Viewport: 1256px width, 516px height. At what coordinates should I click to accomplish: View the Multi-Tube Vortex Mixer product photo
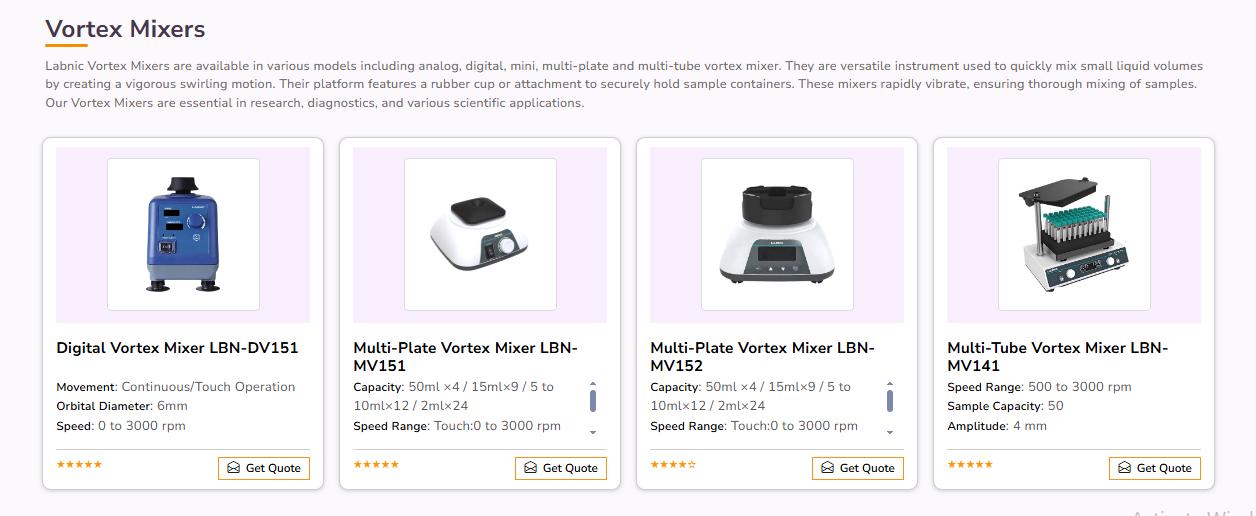pyautogui.click(x=1074, y=234)
